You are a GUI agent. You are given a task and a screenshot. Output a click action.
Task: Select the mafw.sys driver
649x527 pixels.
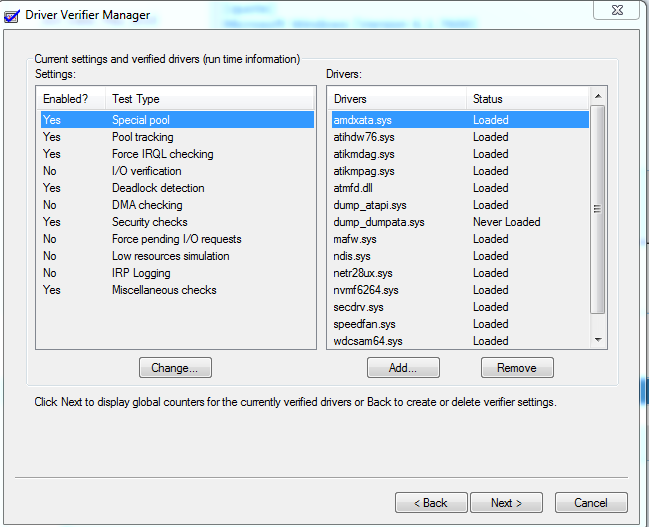click(x=460, y=239)
